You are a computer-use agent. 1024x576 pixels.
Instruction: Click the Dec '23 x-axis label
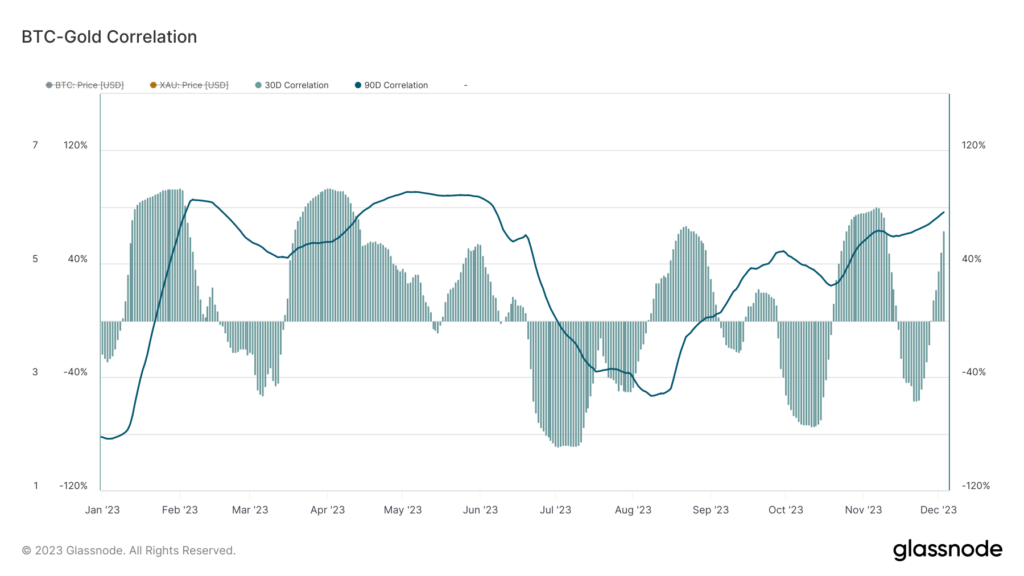939,510
